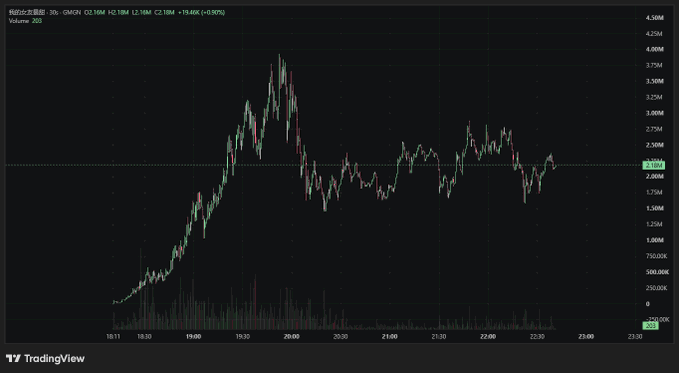
Task: Click the TradingView logo icon
Action: (x=13, y=359)
